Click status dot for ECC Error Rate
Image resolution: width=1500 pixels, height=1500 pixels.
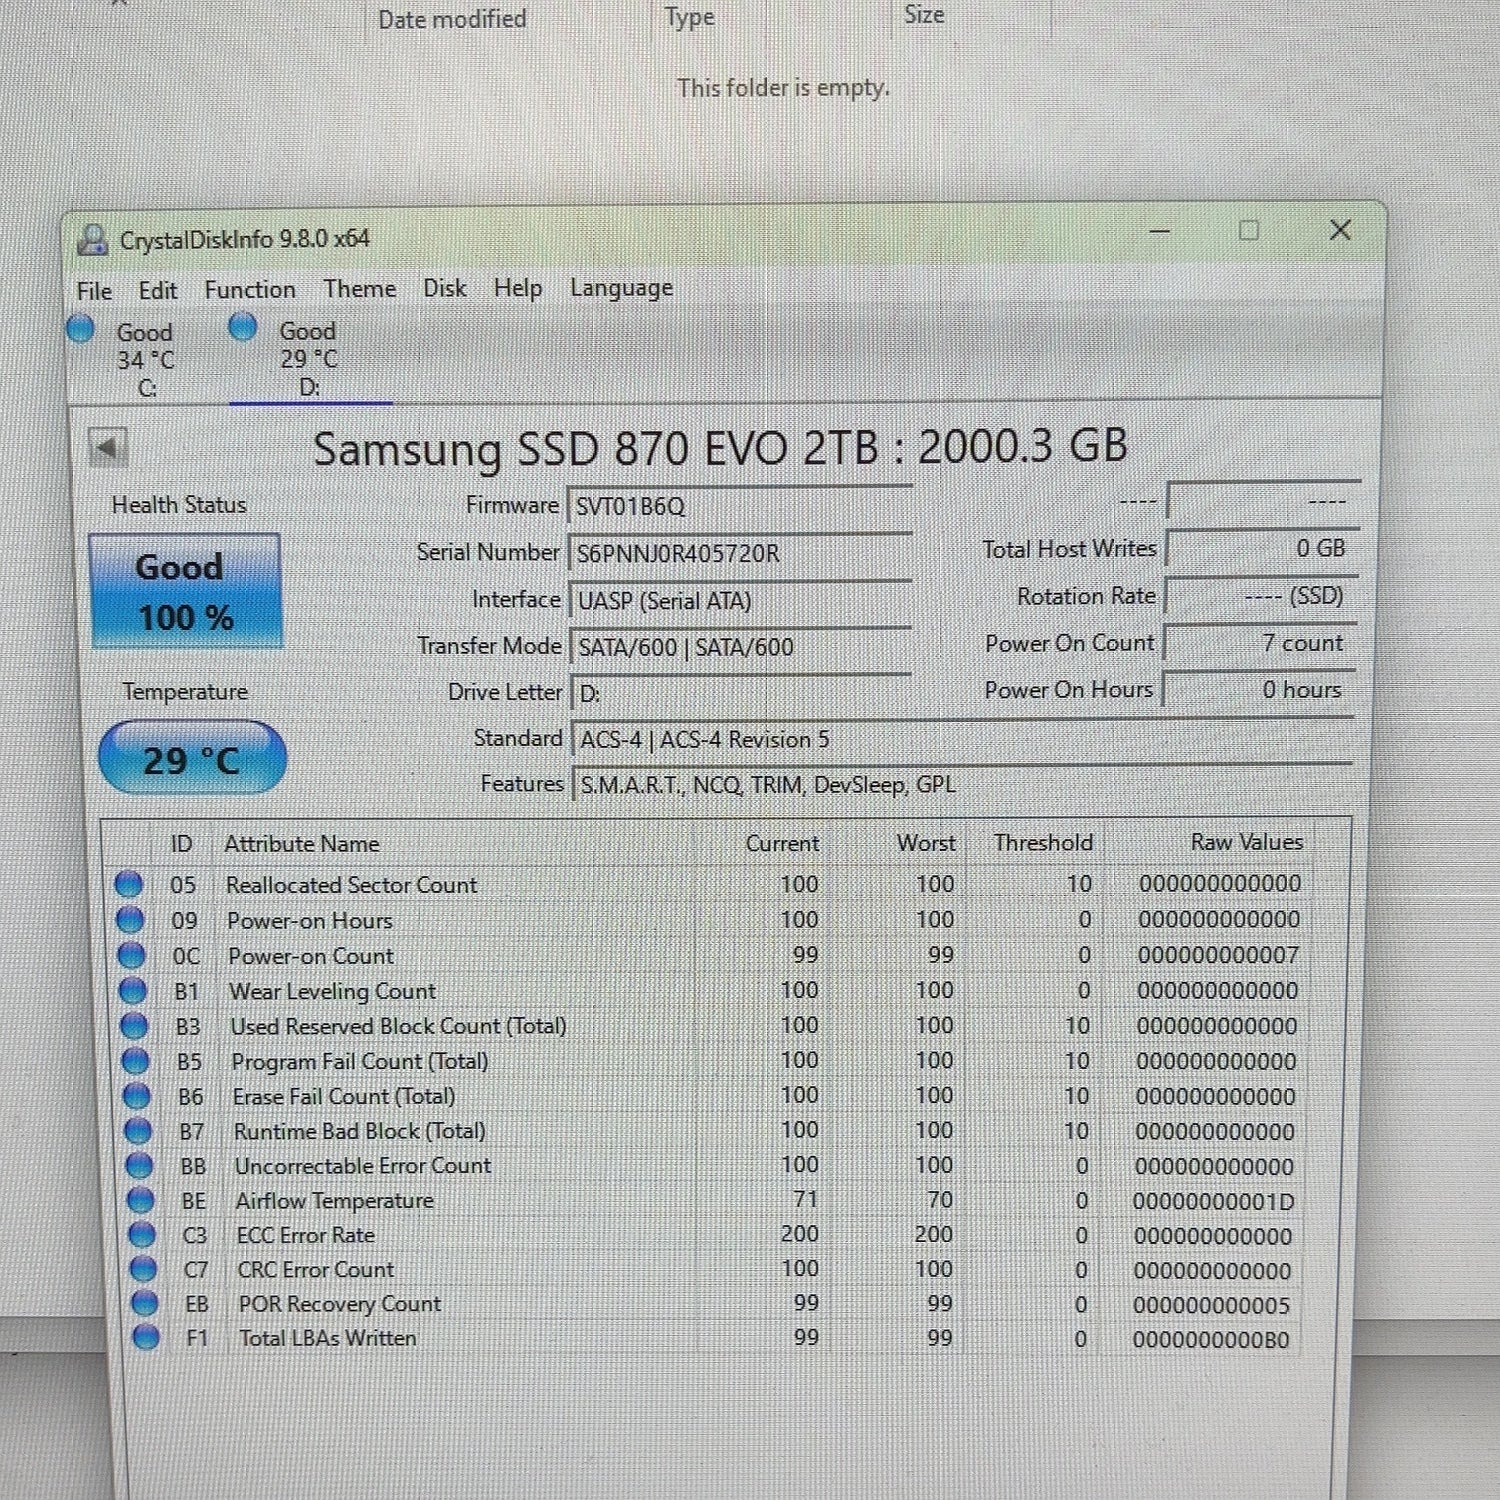pyautogui.click(x=142, y=1235)
